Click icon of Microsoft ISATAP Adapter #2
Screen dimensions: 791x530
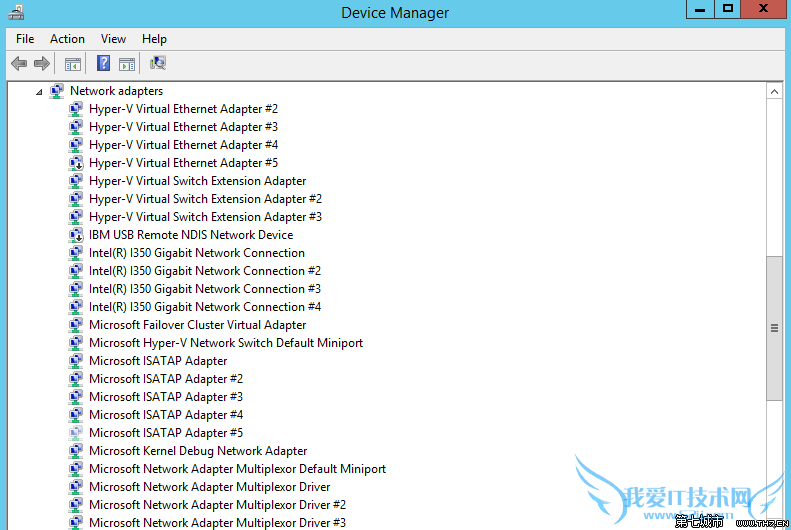76,379
